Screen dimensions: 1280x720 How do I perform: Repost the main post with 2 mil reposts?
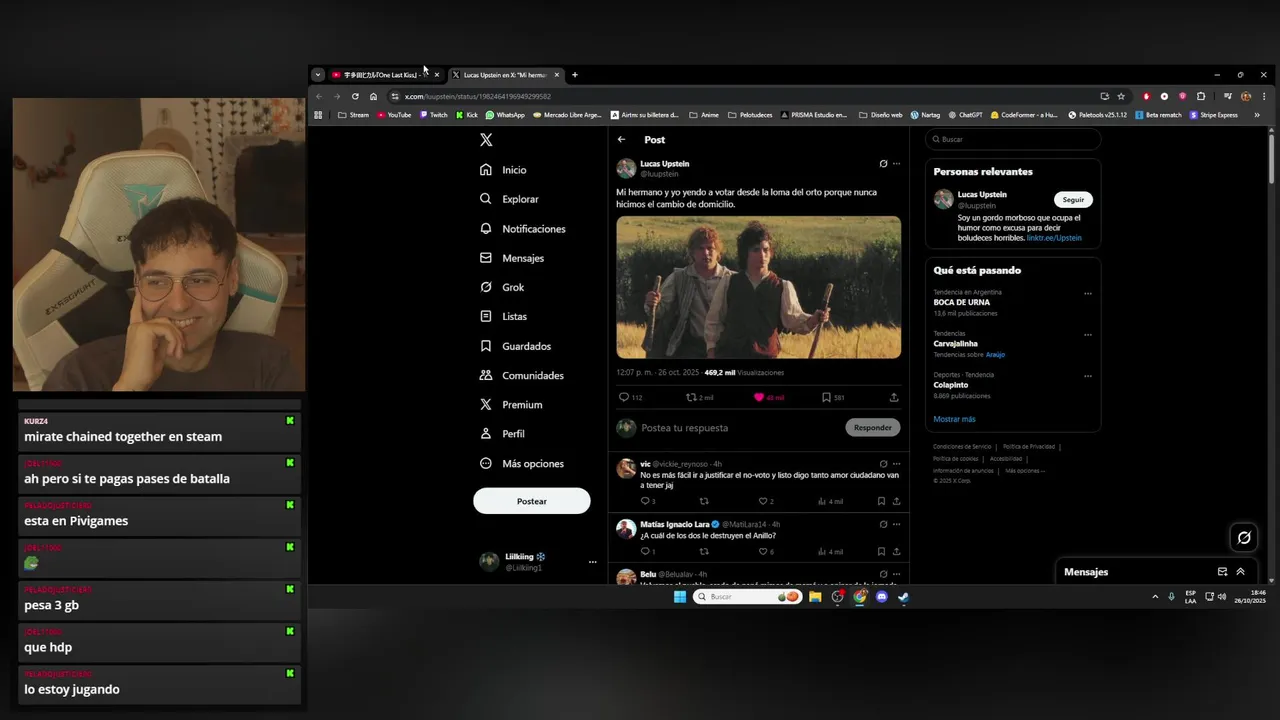pos(699,397)
